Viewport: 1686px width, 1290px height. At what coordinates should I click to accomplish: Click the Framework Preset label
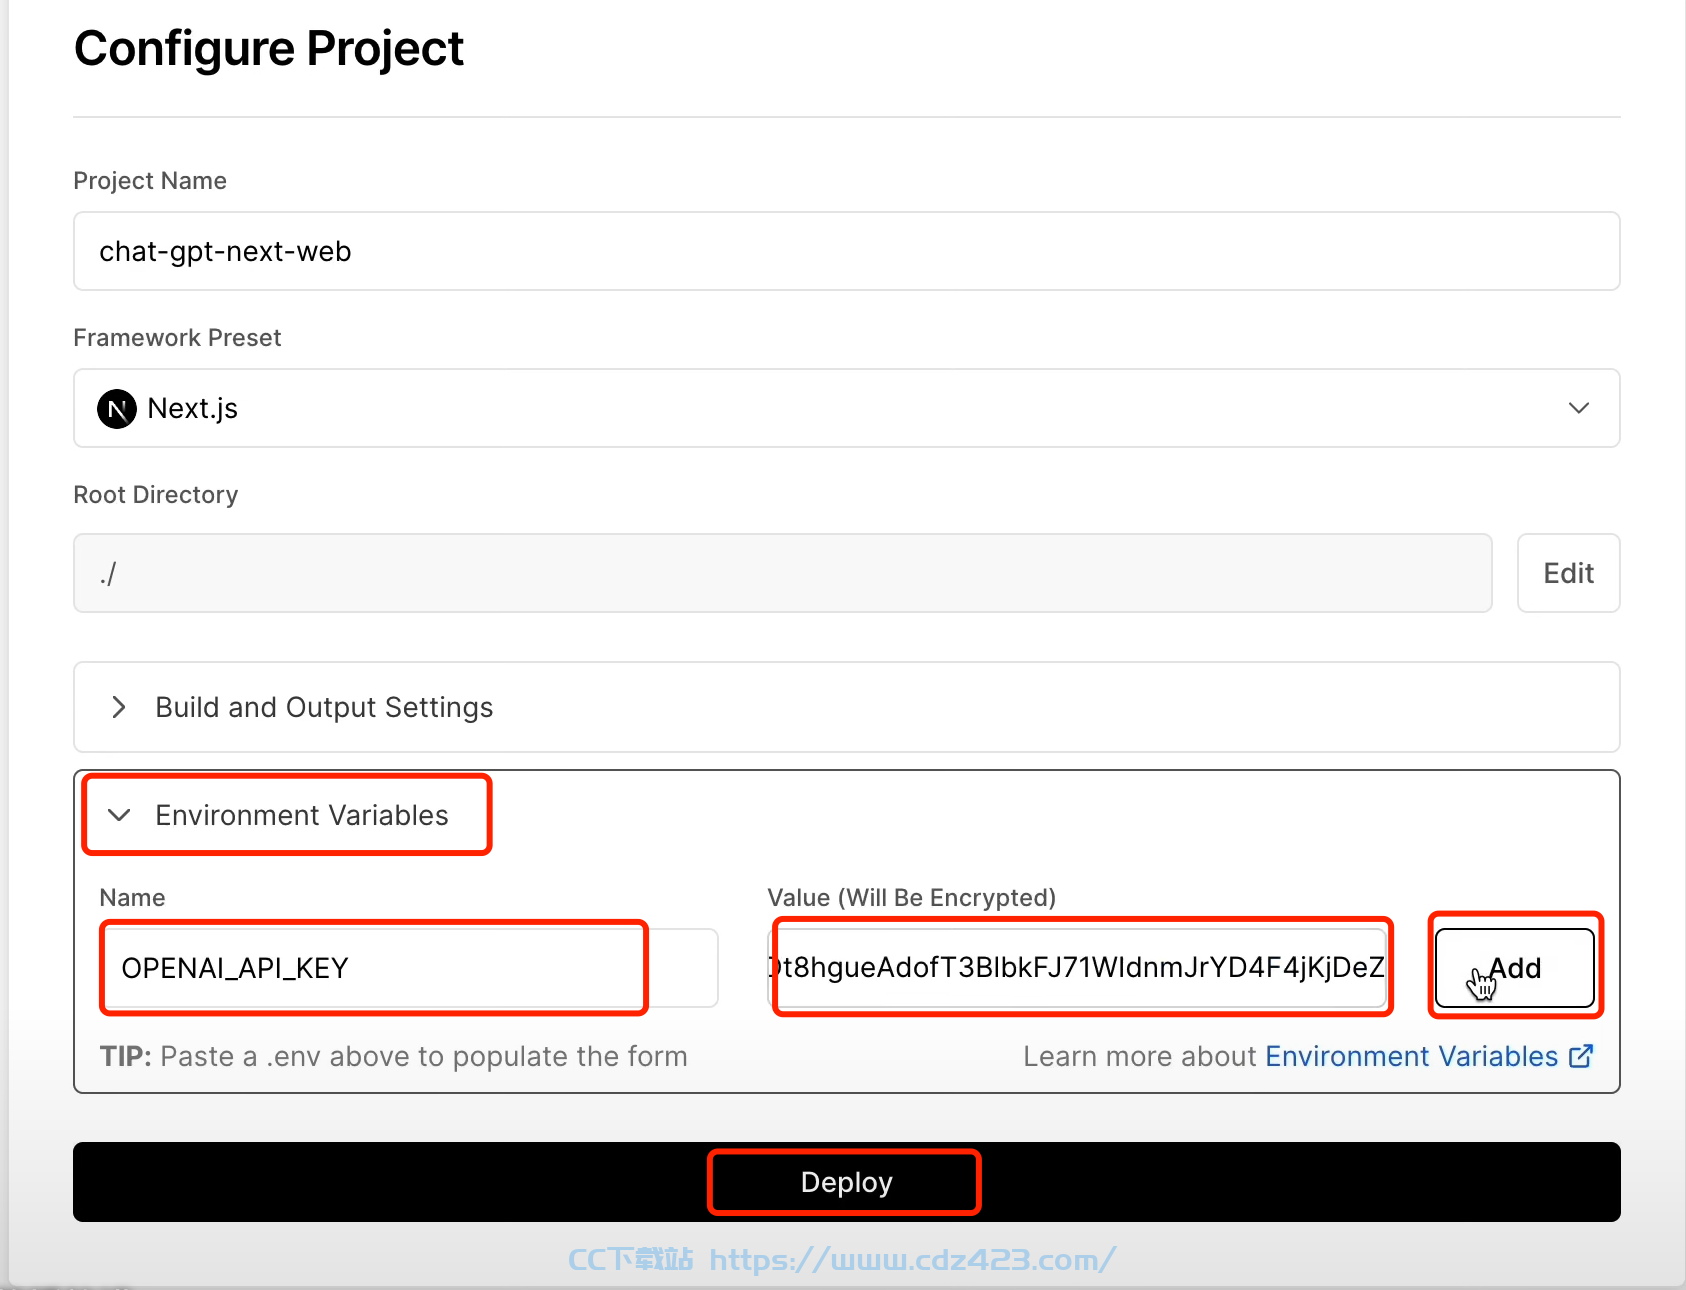point(177,338)
